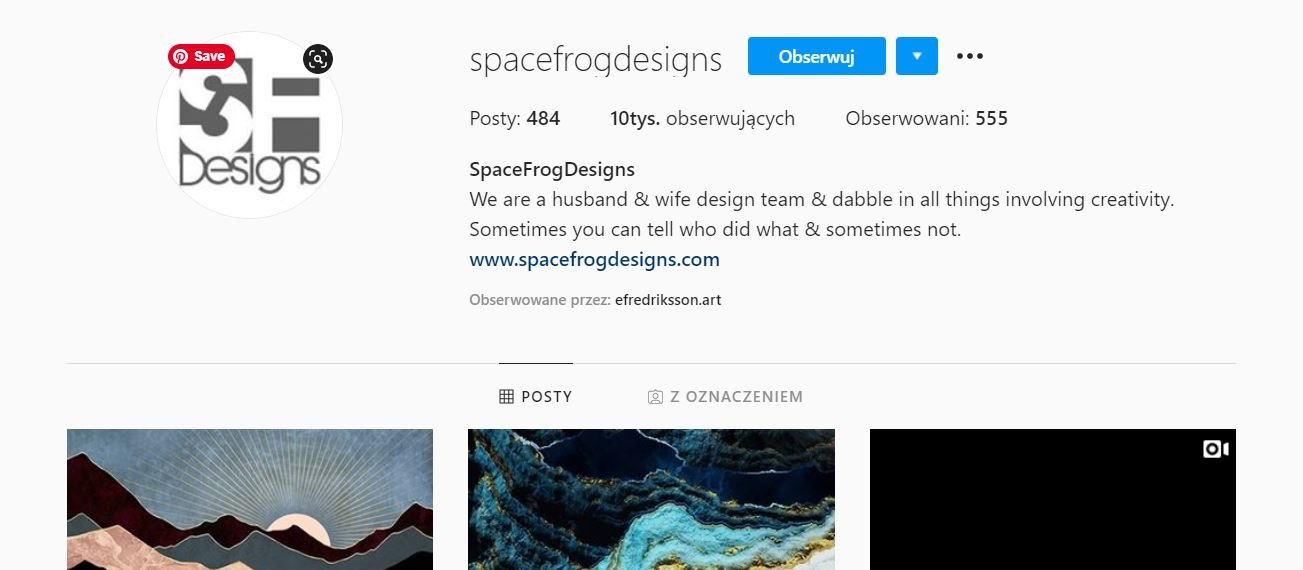
Task: Open the SF Designs profile picture
Action: (250, 126)
